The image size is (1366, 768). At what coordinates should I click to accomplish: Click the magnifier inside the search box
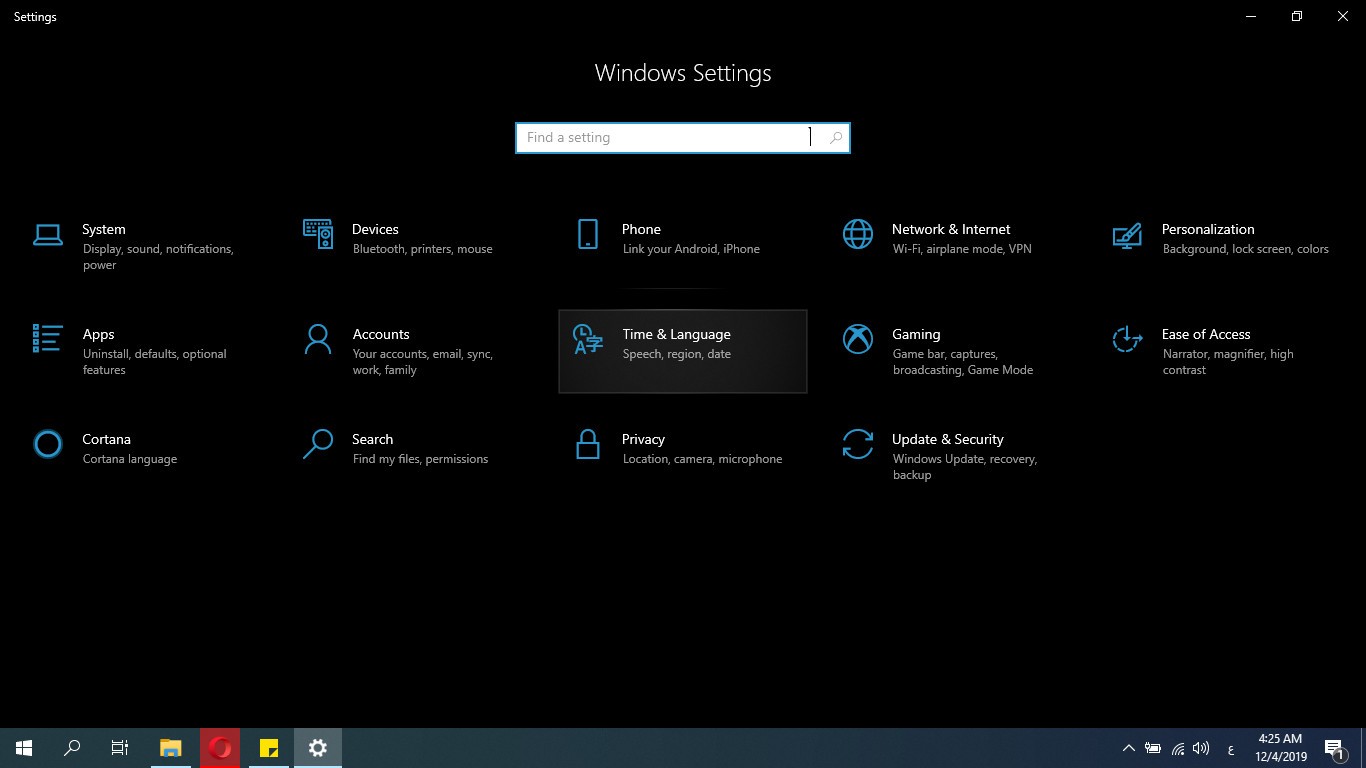click(836, 138)
